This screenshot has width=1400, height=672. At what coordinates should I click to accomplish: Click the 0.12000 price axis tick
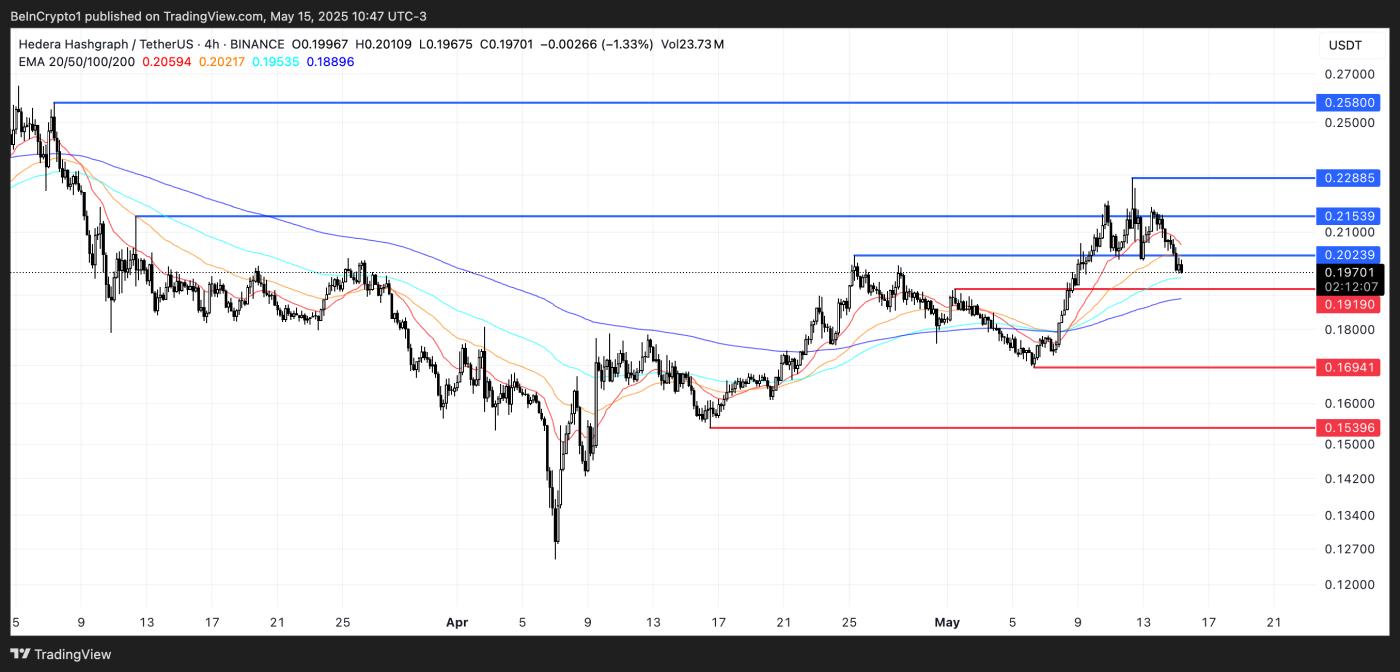(x=1350, y=584)
